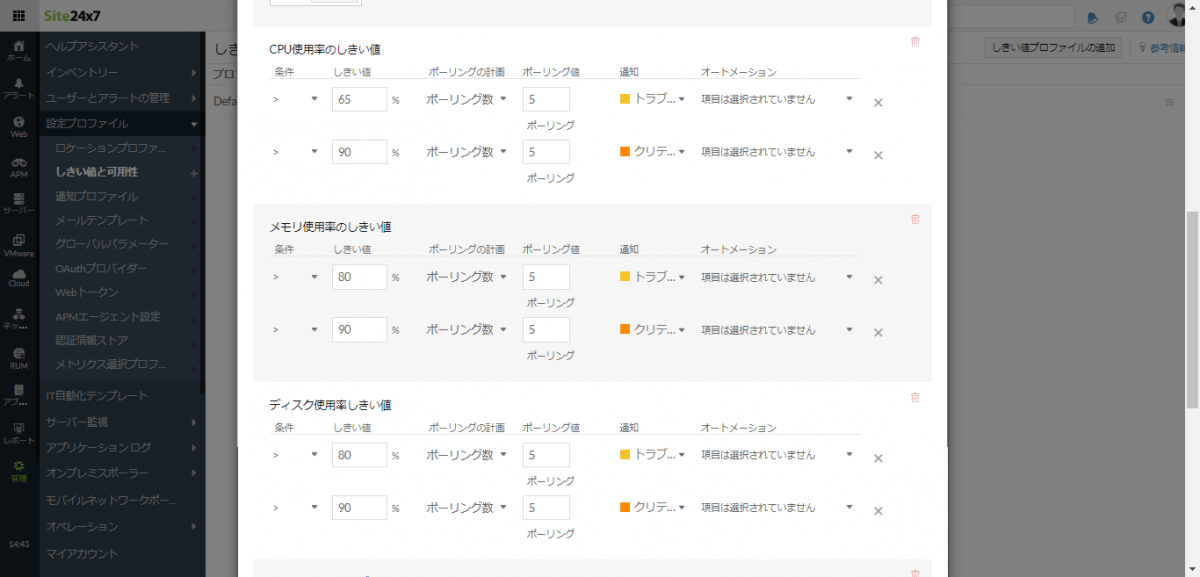
Task: Open the announcements bell icon in top bar
Action: pyautogui.click(x=1093, y=17)
